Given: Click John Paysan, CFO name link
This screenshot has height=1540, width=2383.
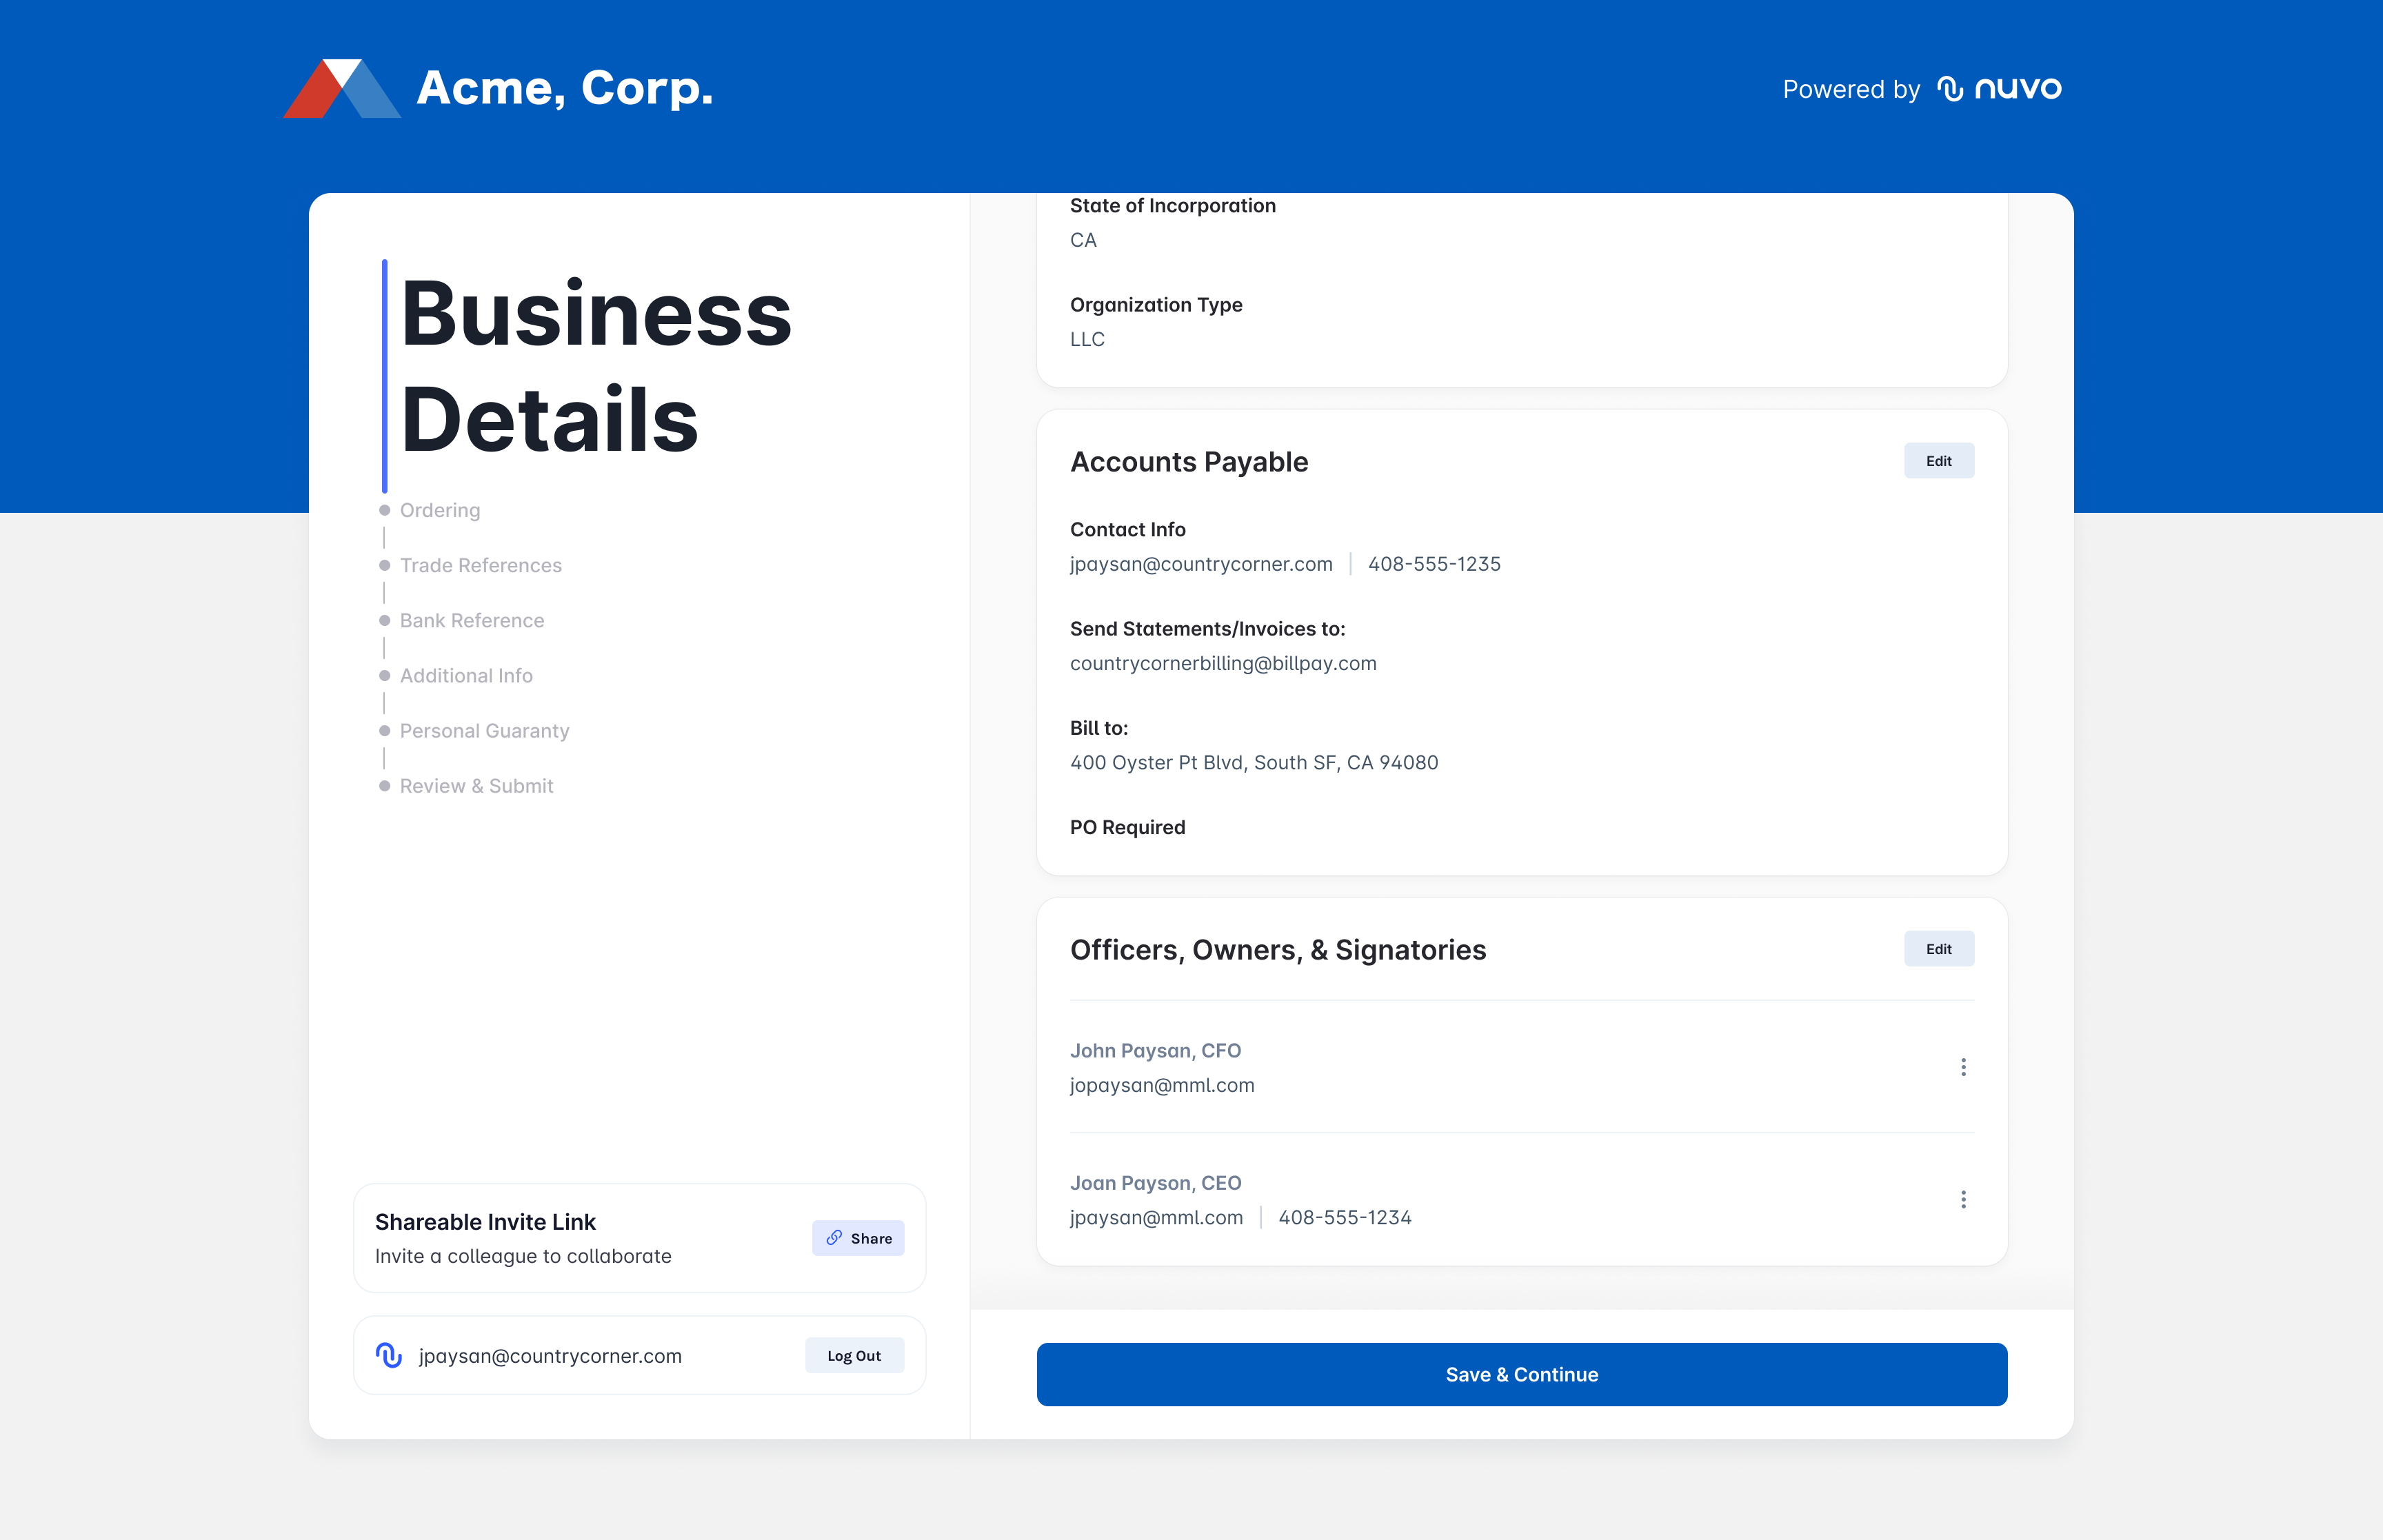Looking at the screenshot, I should click(1155, 1050).
